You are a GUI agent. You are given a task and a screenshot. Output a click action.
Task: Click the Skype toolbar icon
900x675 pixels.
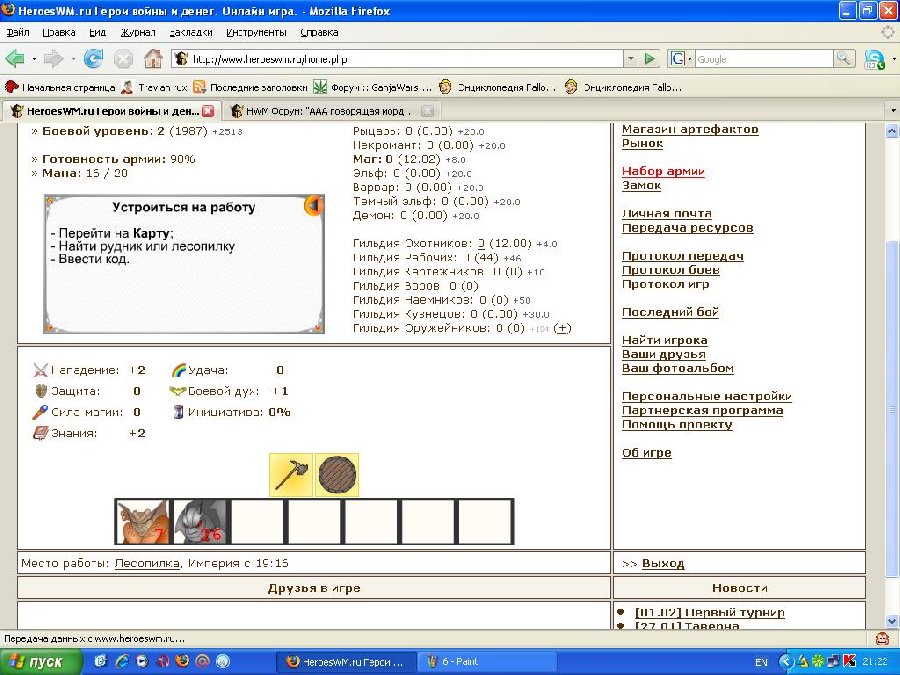point(874,59)
